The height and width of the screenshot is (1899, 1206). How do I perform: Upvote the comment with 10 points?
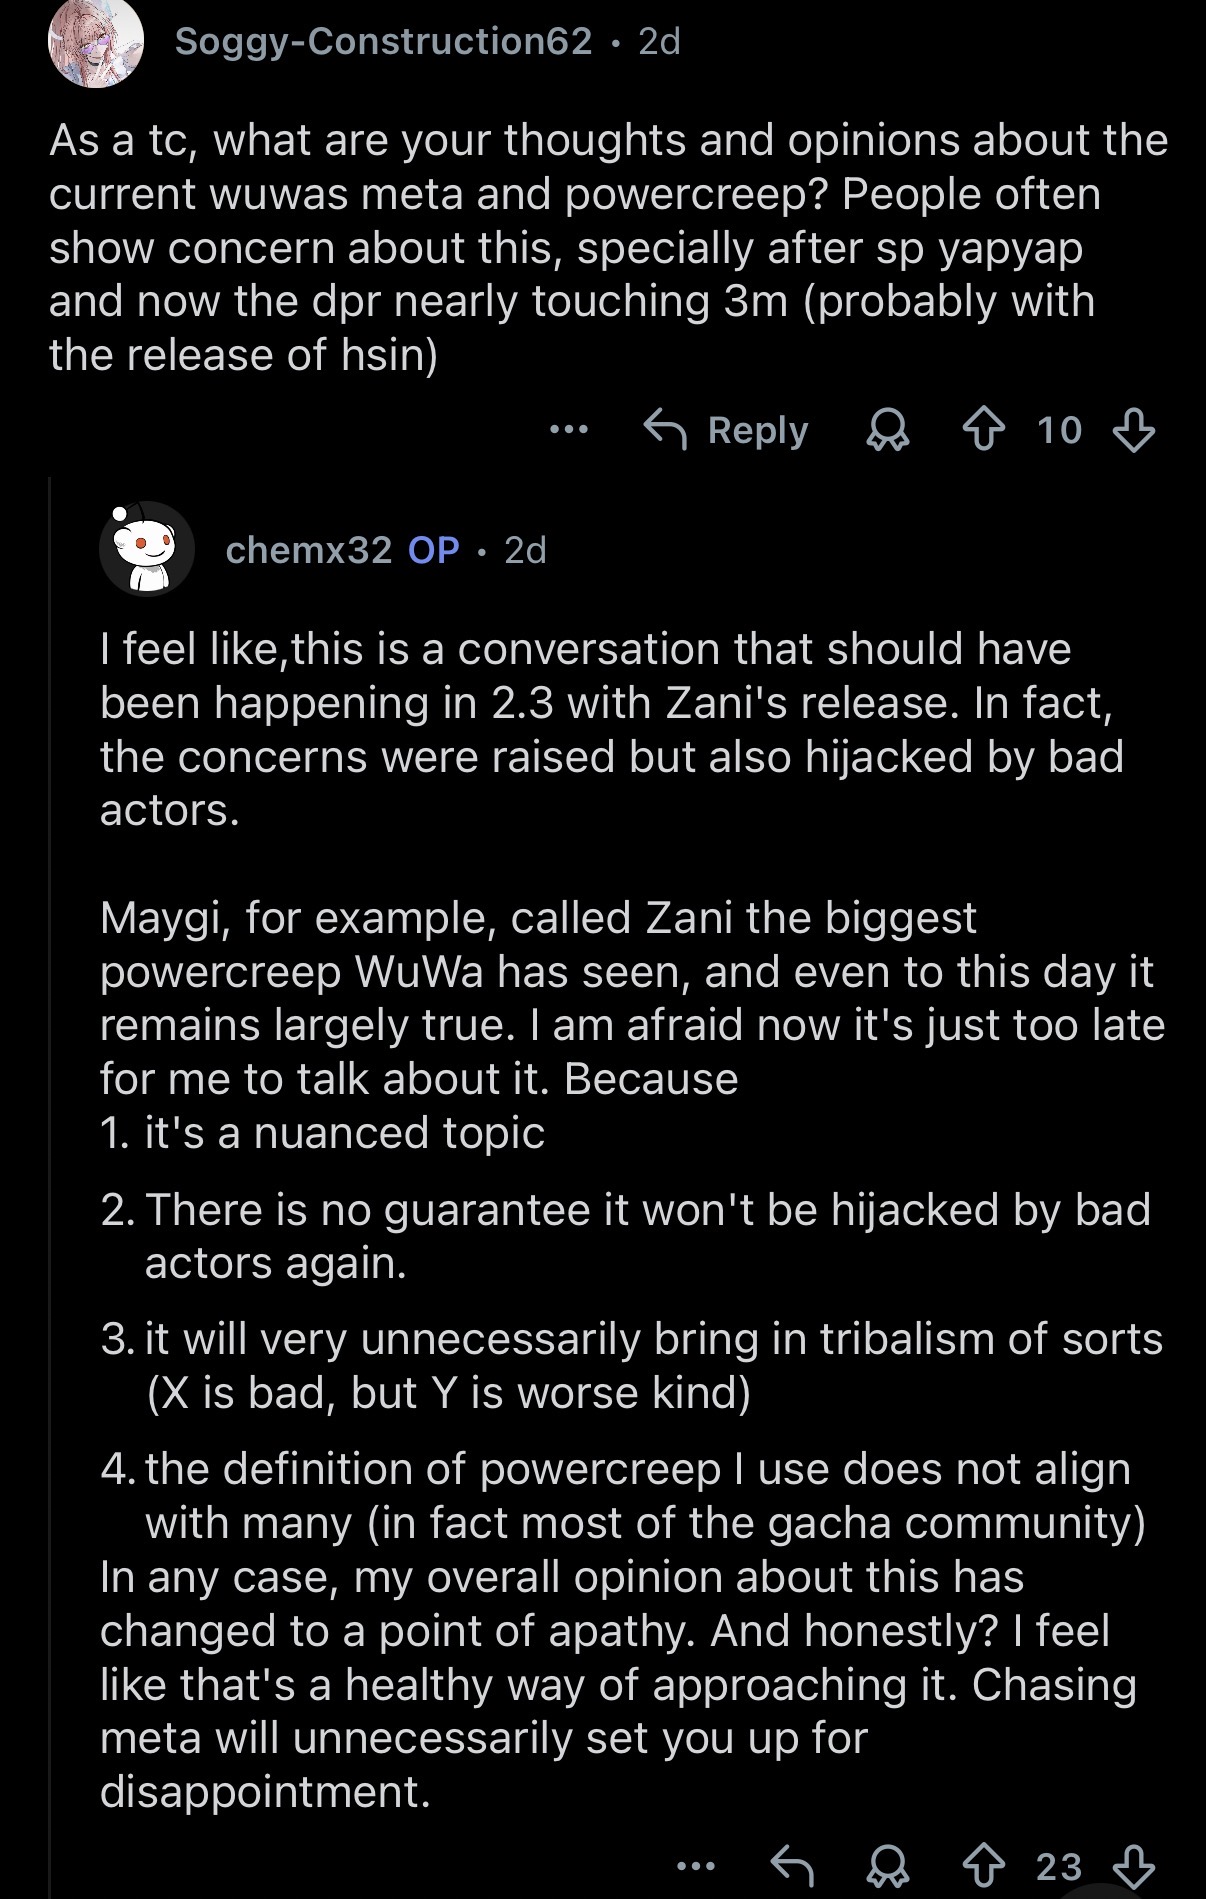(983, 431)
